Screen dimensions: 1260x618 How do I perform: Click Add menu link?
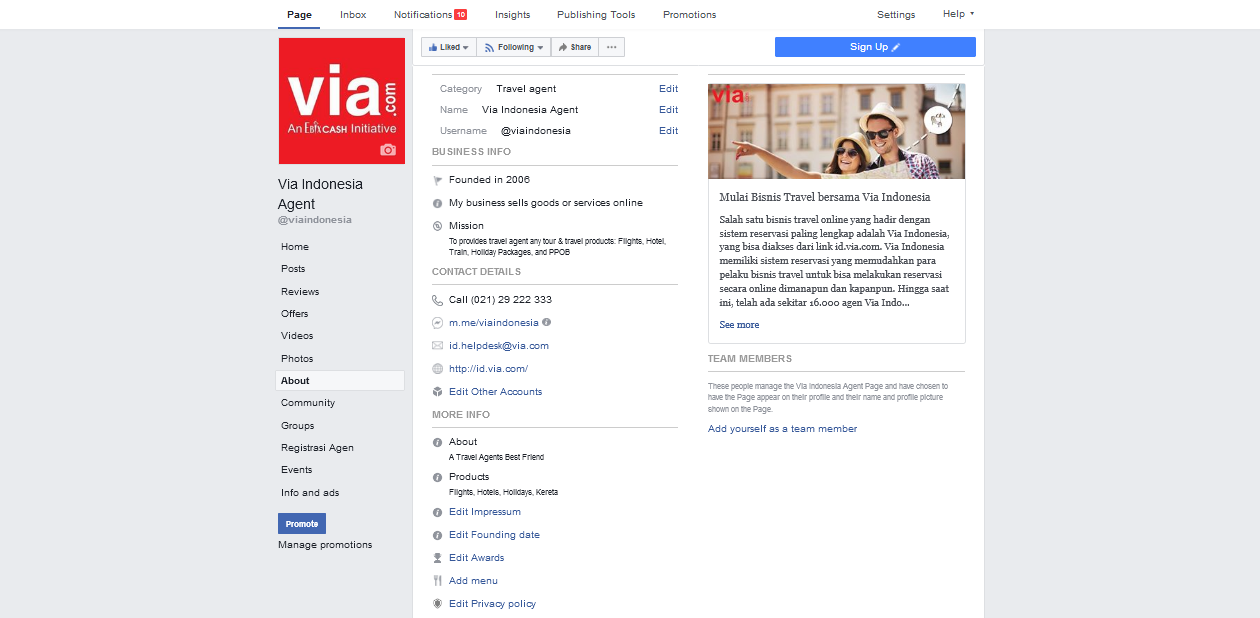(x=473, y=581)
